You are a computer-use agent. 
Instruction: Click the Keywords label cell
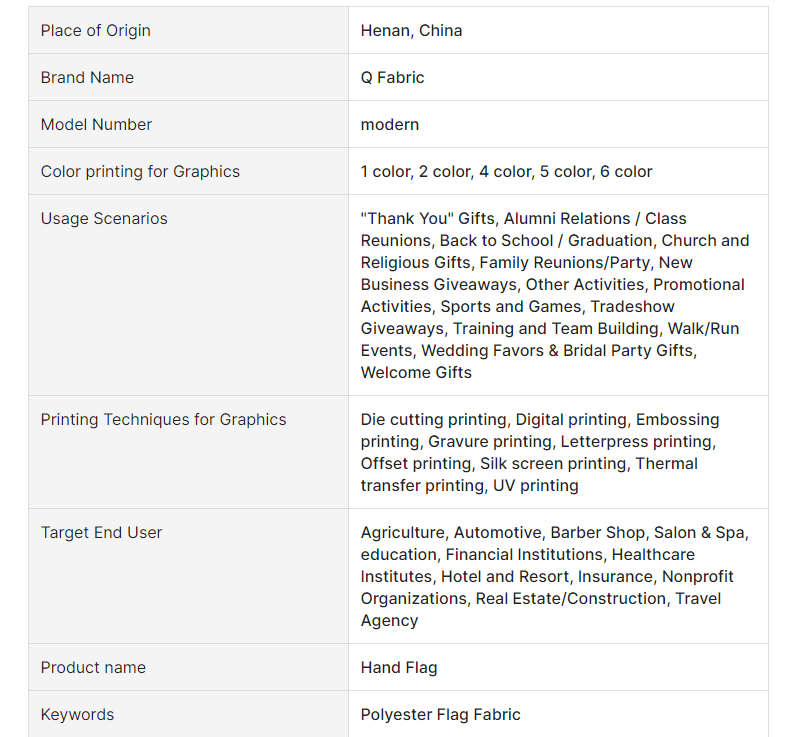(188, 714)
